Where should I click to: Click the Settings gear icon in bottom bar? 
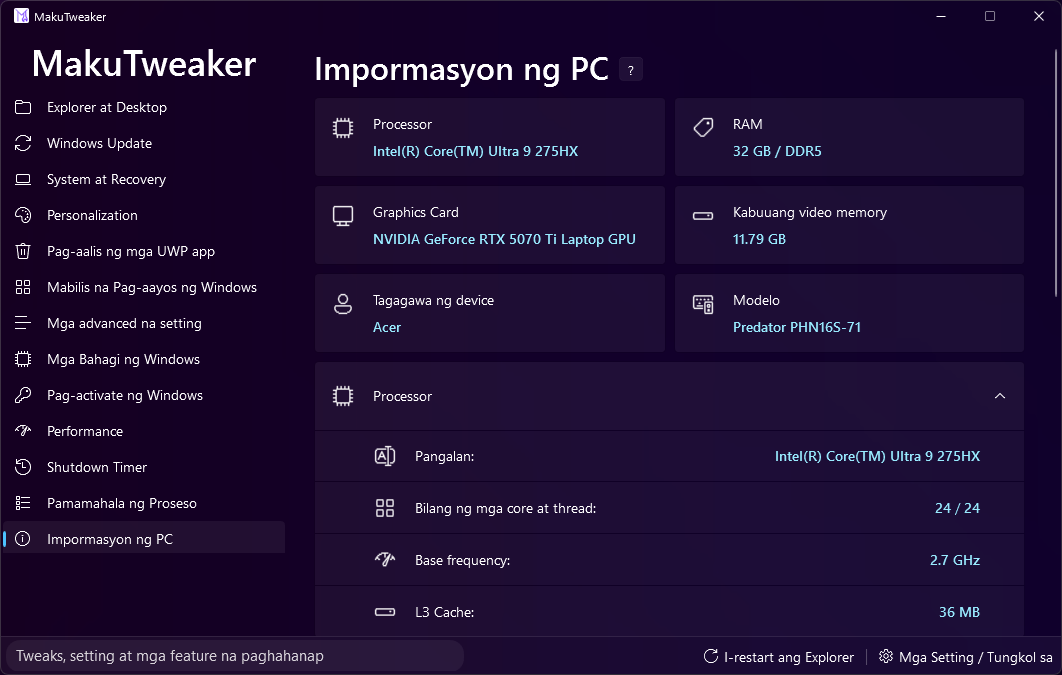[885, 656]
